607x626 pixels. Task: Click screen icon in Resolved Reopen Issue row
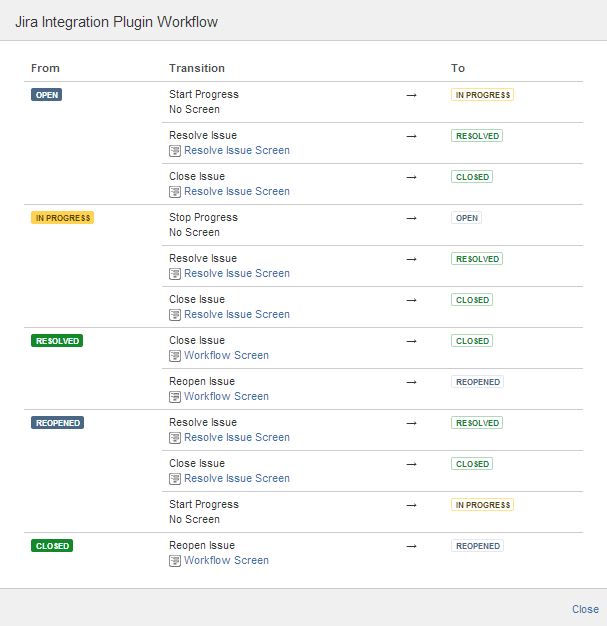[x=175, y=397]
